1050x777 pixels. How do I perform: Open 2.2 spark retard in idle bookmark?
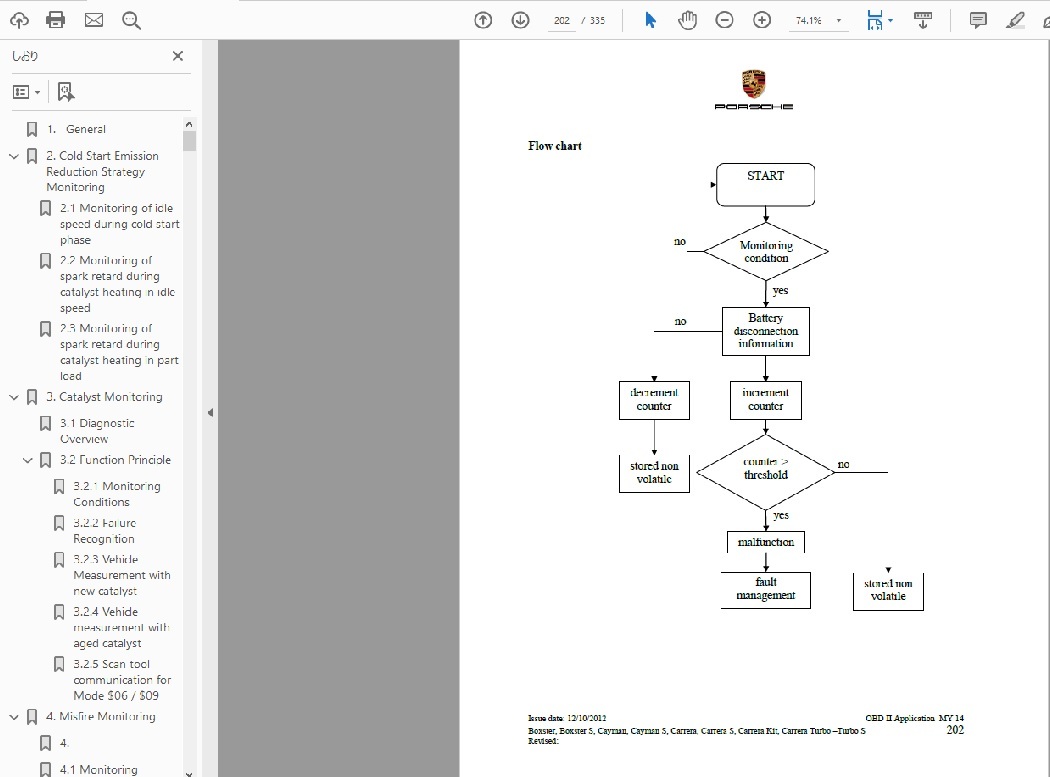(117, 284)
